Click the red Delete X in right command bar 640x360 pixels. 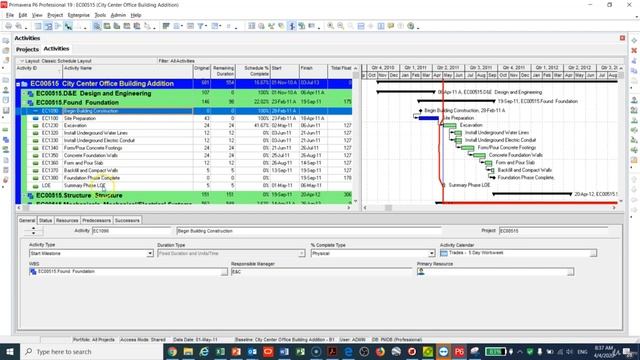click(634, 51)
